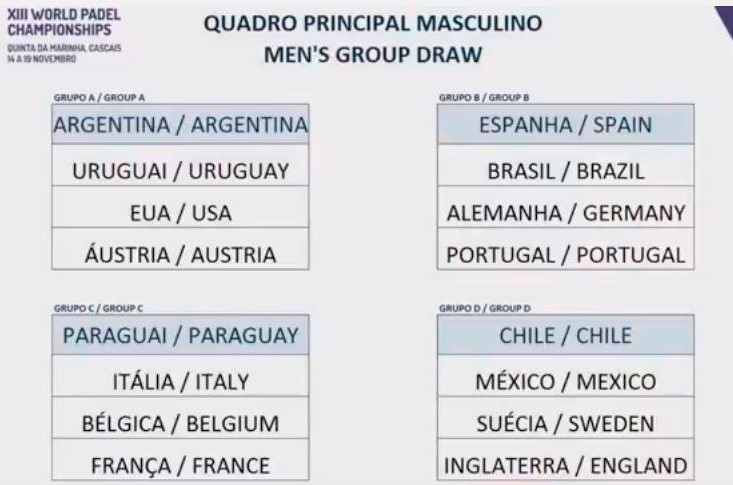Click the EUA / USA row

[x=180, y=207]
